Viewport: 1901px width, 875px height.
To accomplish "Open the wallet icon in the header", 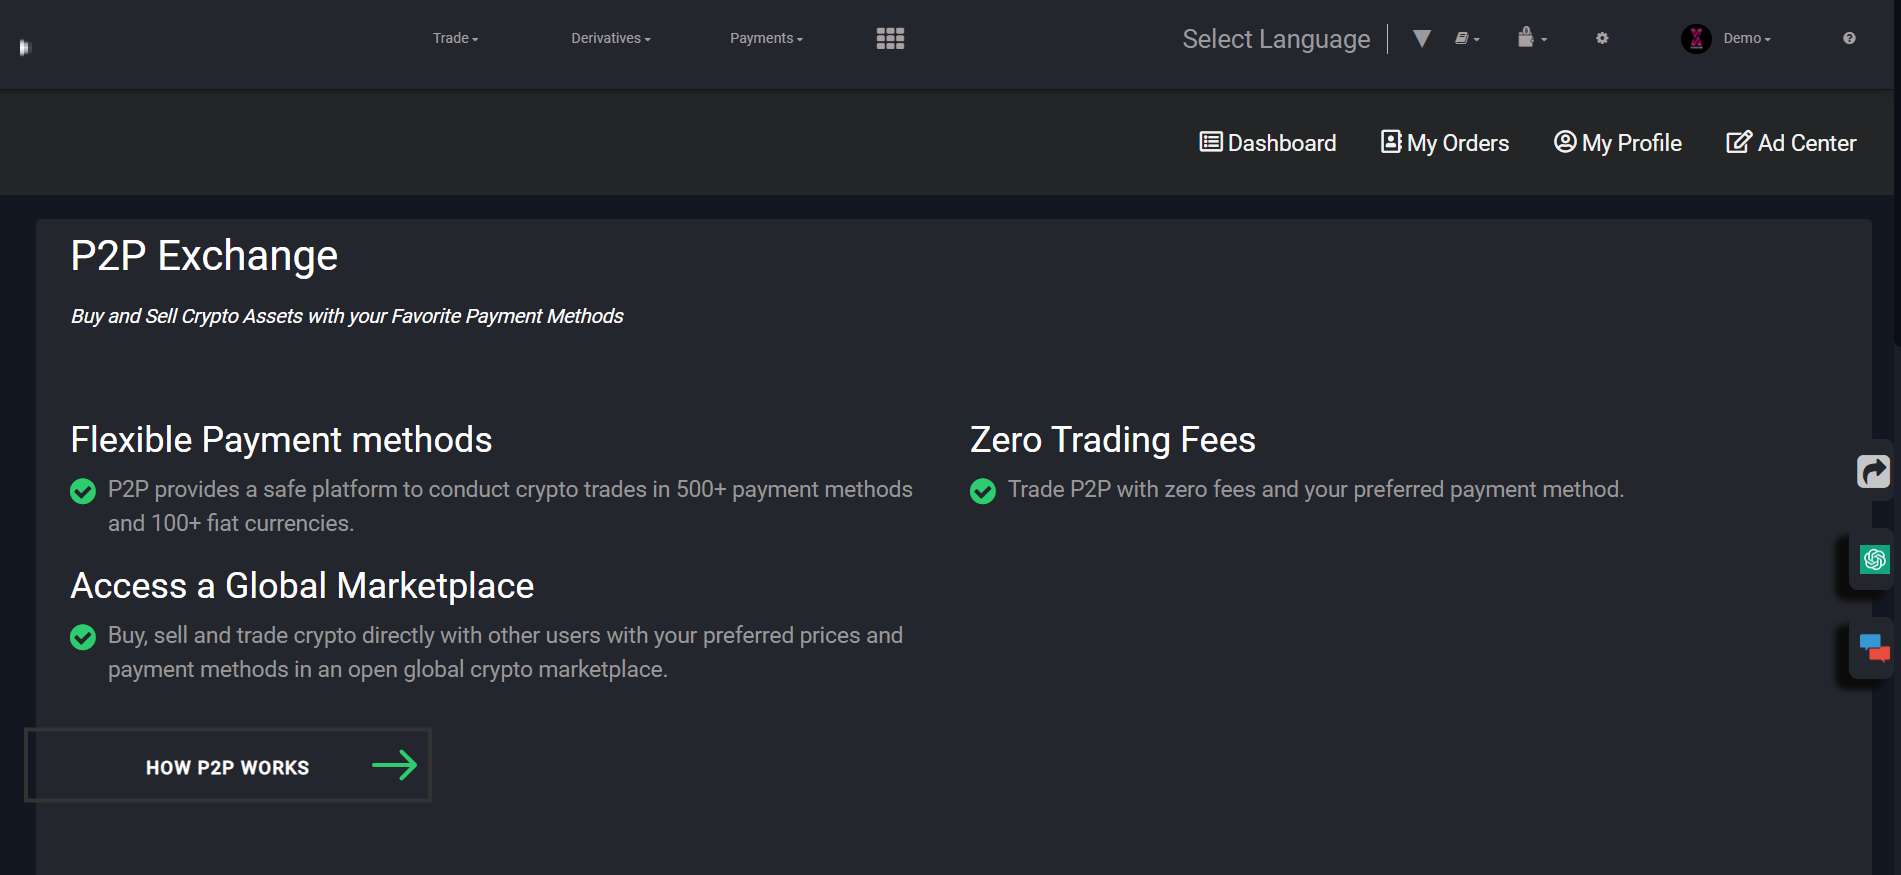I will click(1527, 38).
